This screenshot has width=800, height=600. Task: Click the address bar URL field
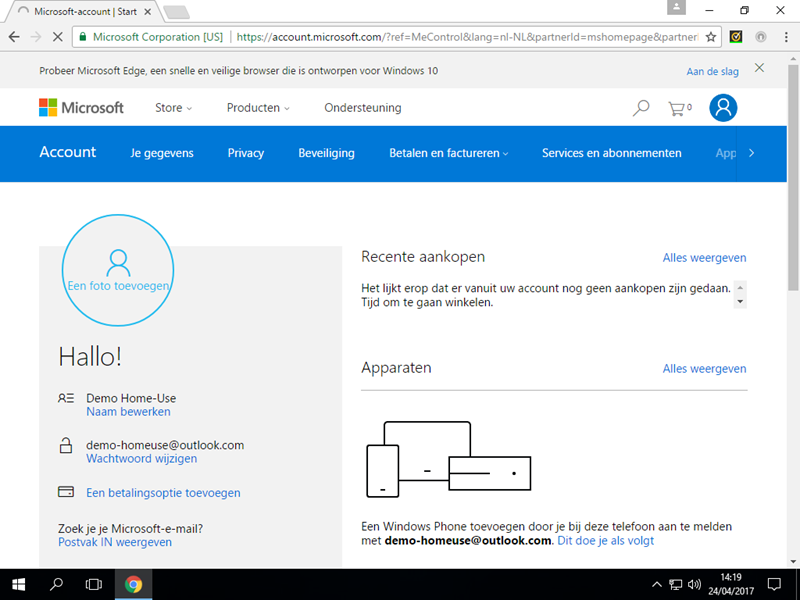(467, 37)
